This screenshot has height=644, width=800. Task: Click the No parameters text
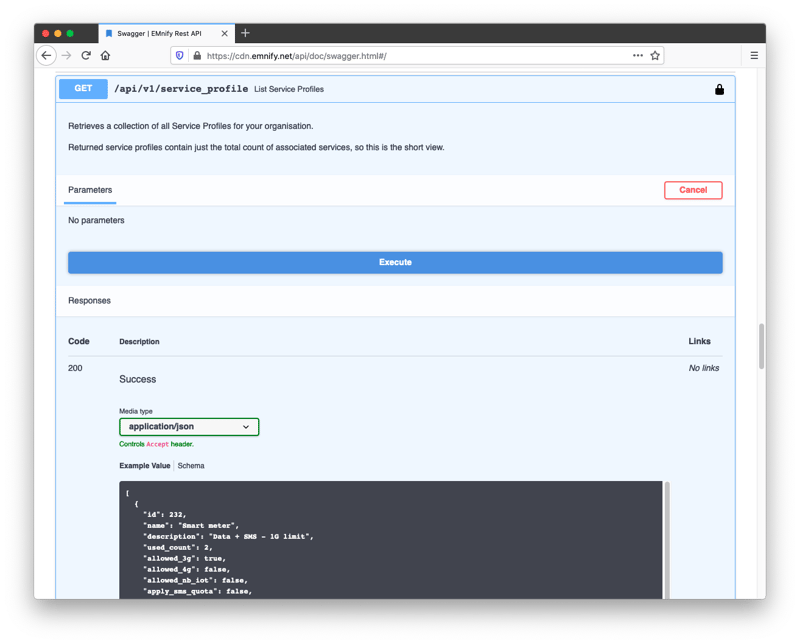pyautogui.click(x=96, y=220)
